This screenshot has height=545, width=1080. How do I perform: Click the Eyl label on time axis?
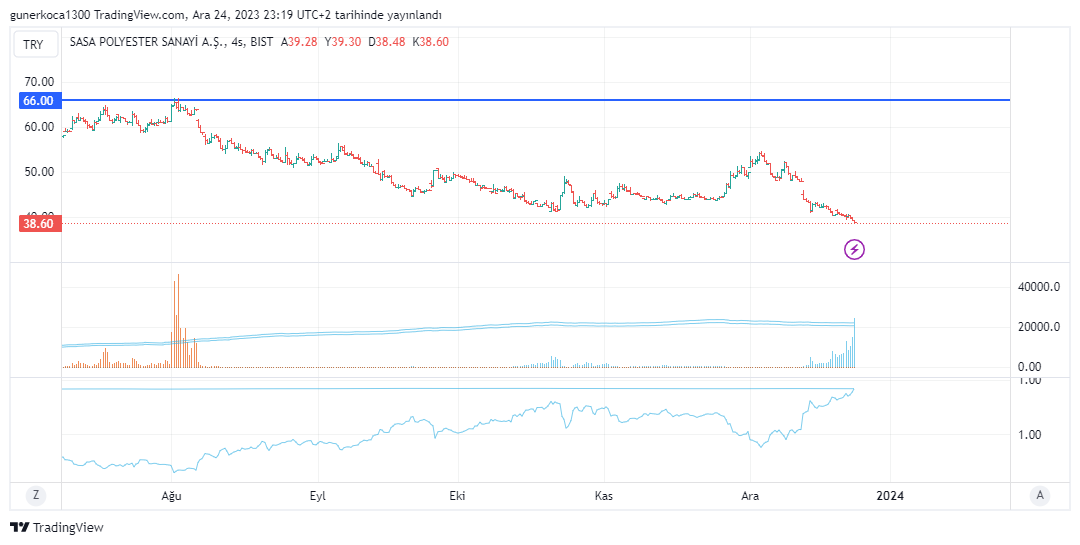click(318, 495)
